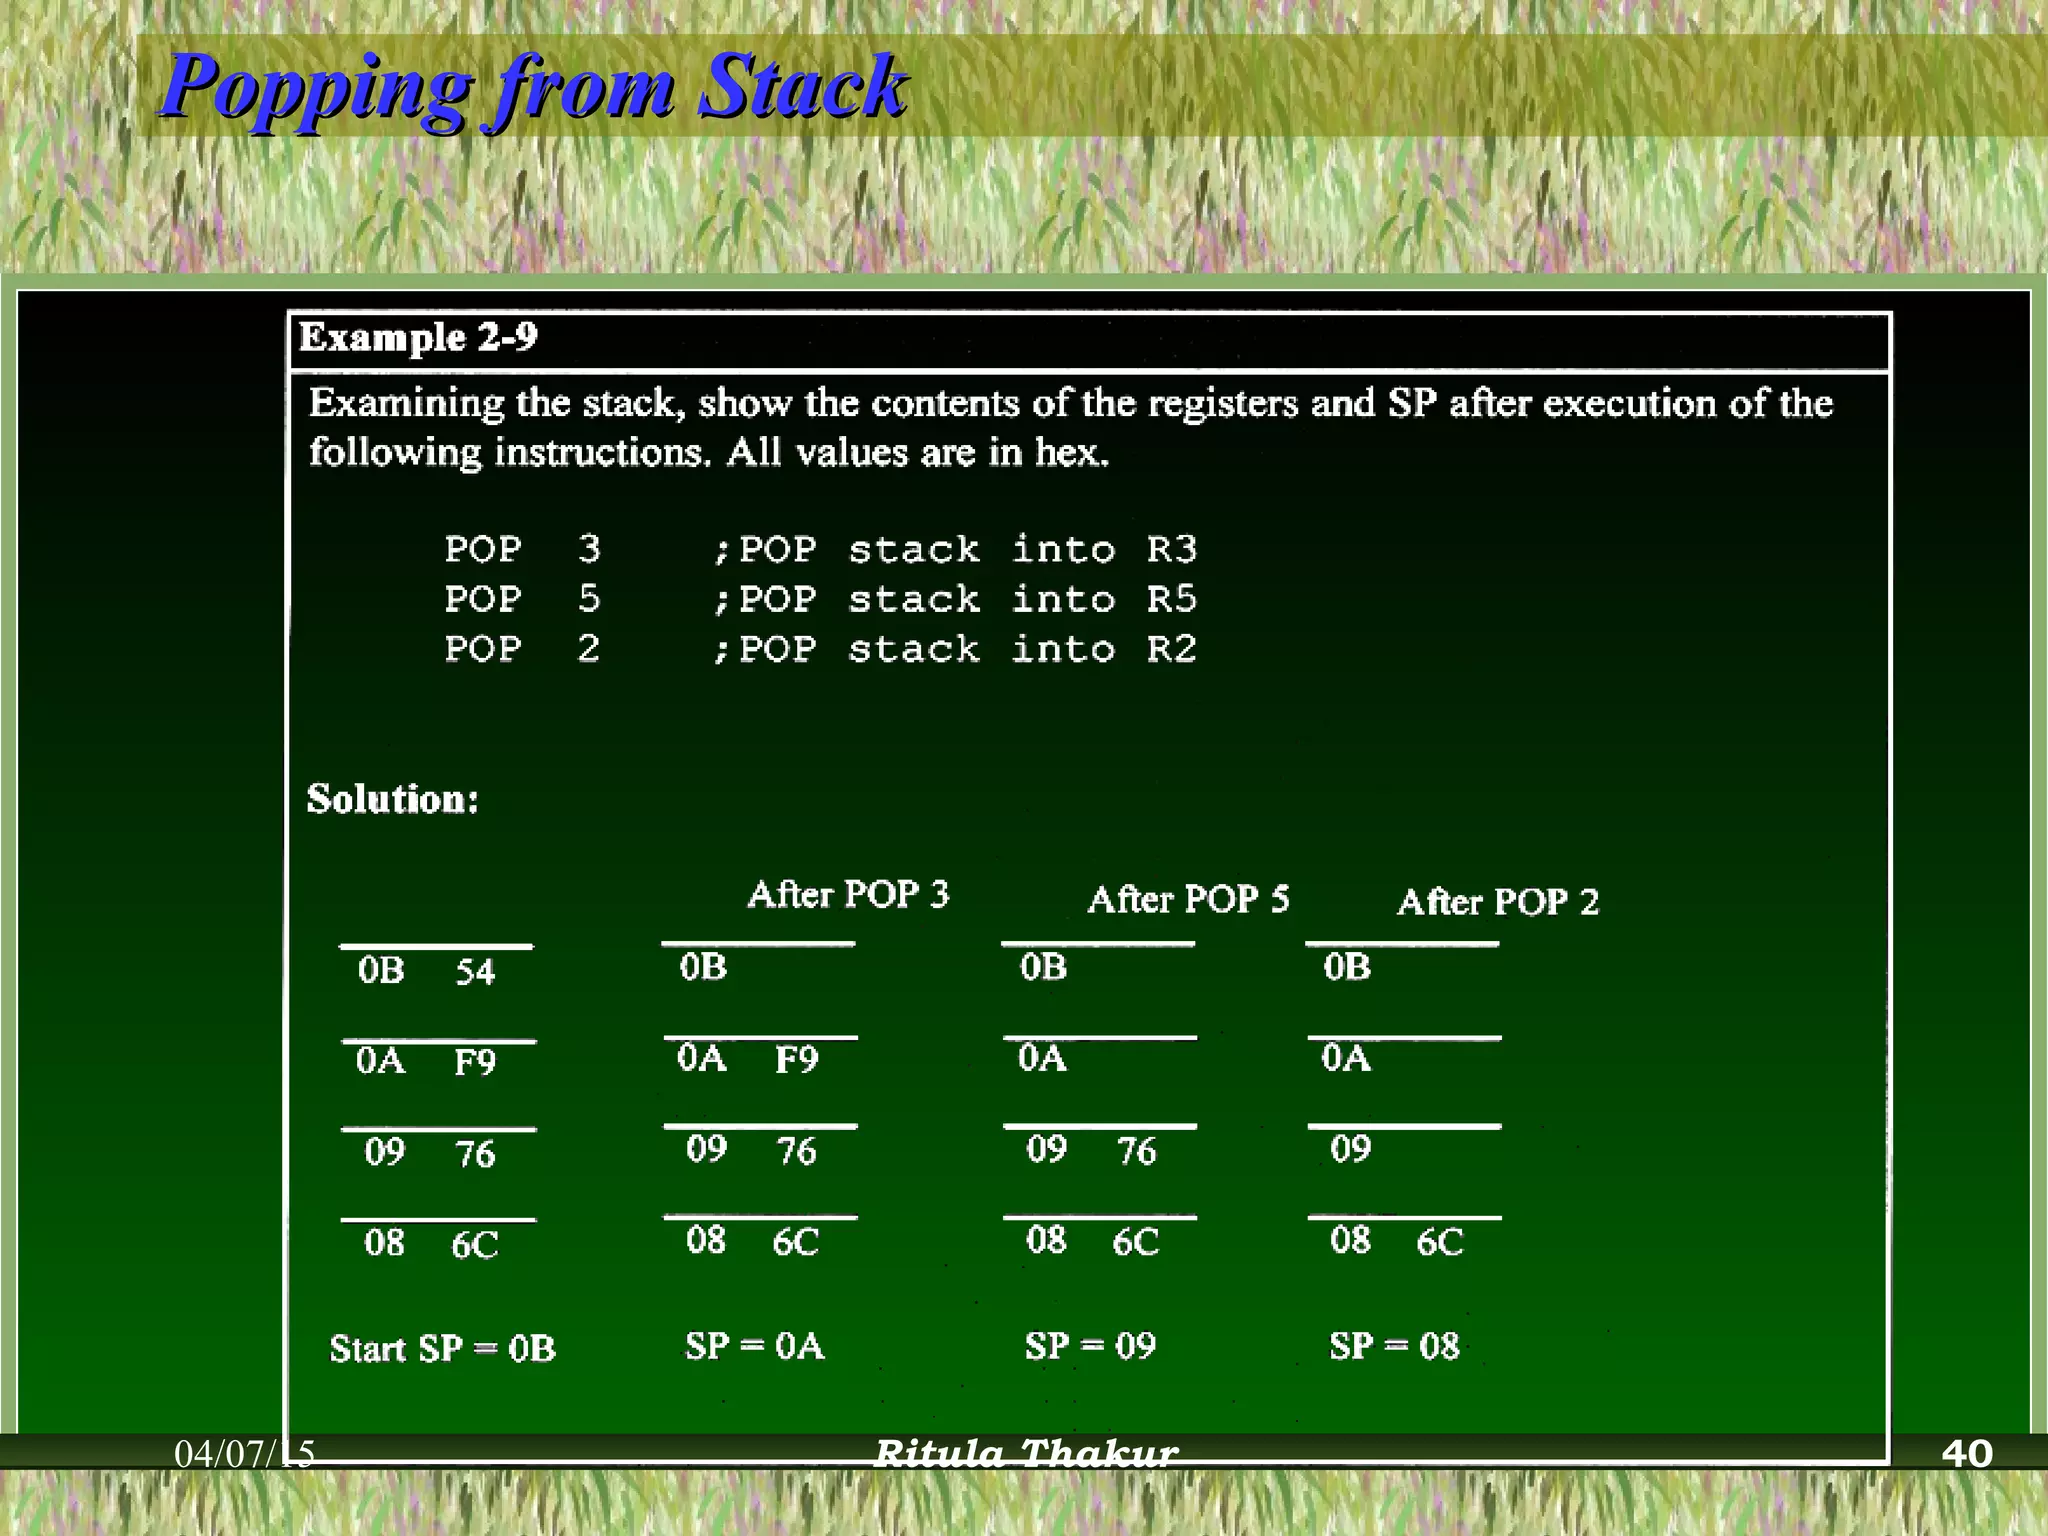2048x1536 pixels.
Task: Click the F9 value under After POP 3
Action: click(x=796, y=1060)
